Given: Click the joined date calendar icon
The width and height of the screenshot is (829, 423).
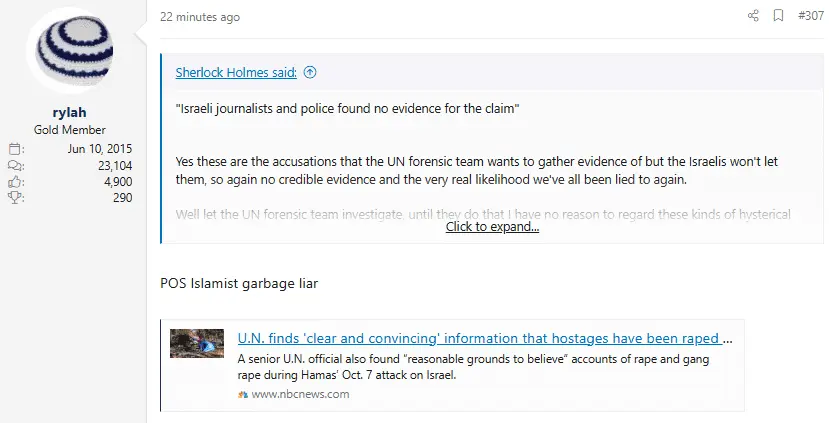Looking at the screenshot, I should [15, 149].
